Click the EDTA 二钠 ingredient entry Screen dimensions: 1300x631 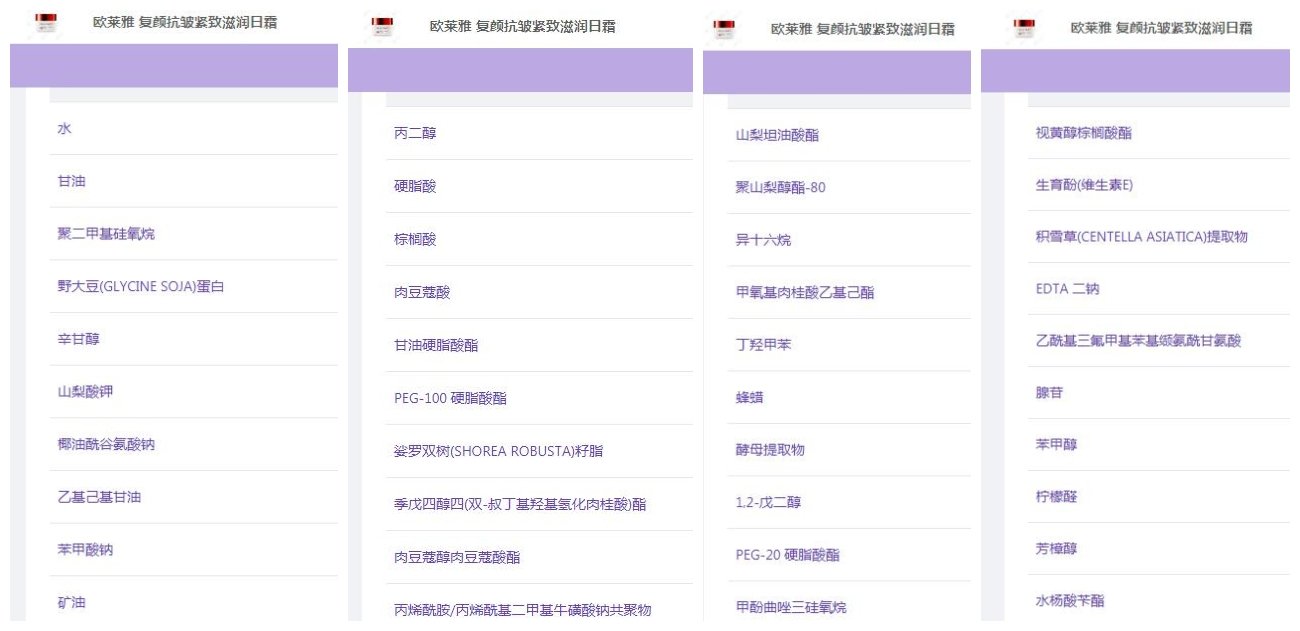[x=1067, y=289]
